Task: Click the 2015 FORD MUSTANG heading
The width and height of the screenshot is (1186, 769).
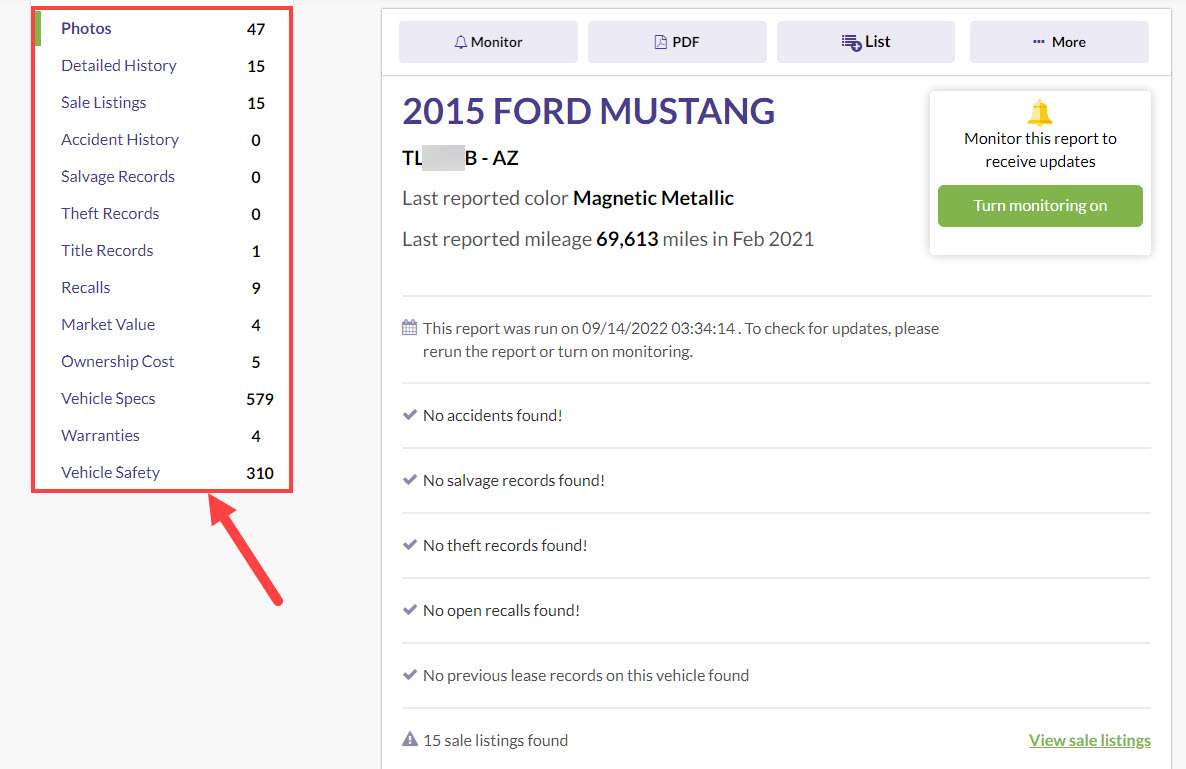Action: pos(588,111)
